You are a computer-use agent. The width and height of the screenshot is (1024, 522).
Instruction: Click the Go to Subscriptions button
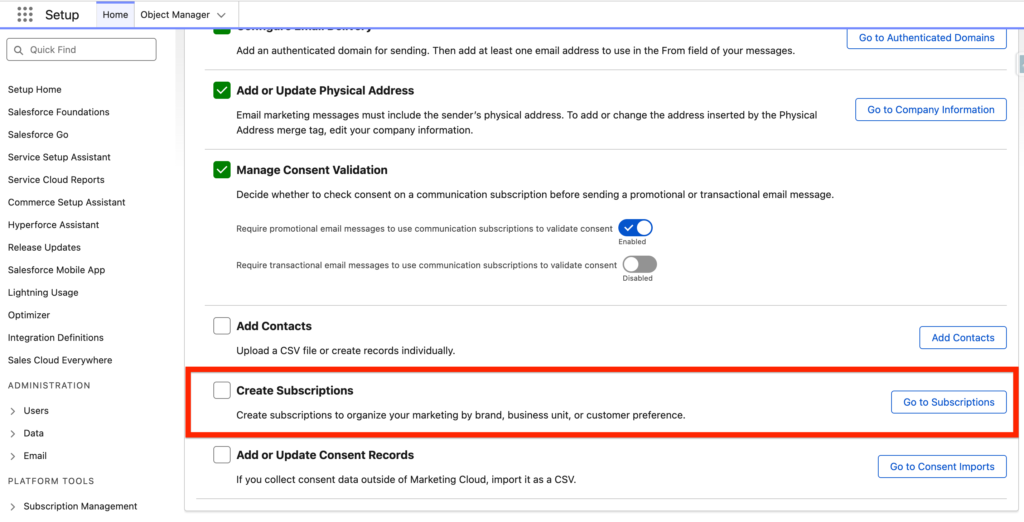pyautogui.click(x=948, y=402)
